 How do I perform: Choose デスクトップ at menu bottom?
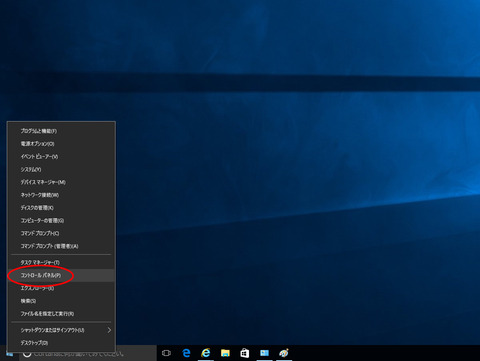point(61,343)
